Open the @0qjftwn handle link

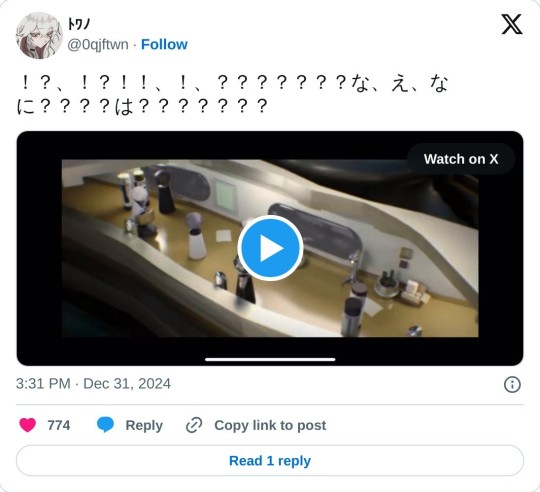98,45
